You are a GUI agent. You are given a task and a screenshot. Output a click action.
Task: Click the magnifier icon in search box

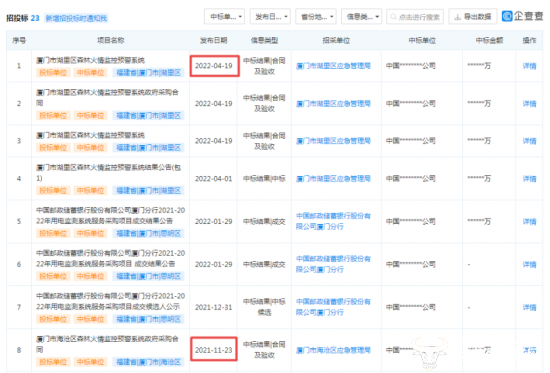393,16
